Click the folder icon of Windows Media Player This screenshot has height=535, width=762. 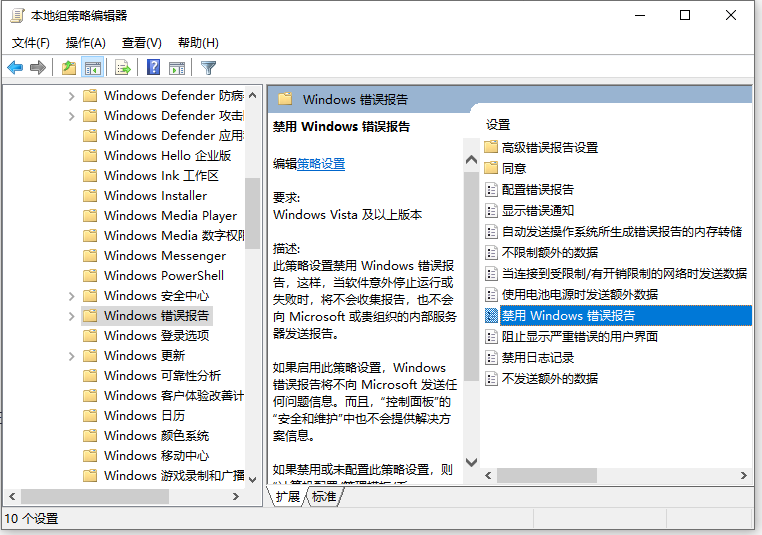tap(90, 215)
